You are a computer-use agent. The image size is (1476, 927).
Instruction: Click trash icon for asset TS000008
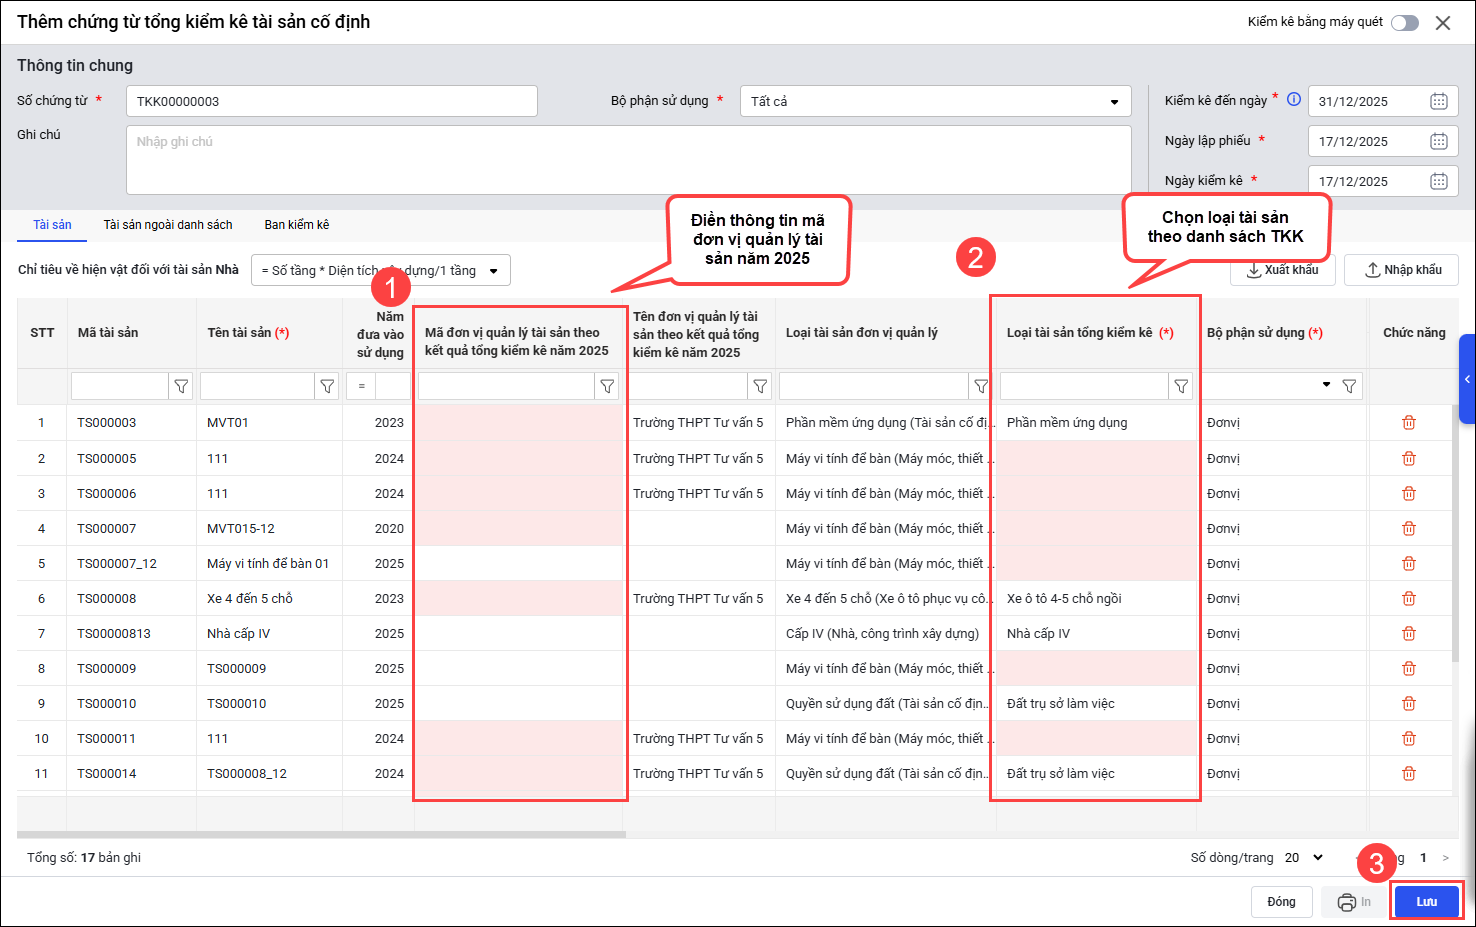coord(1408,598)
